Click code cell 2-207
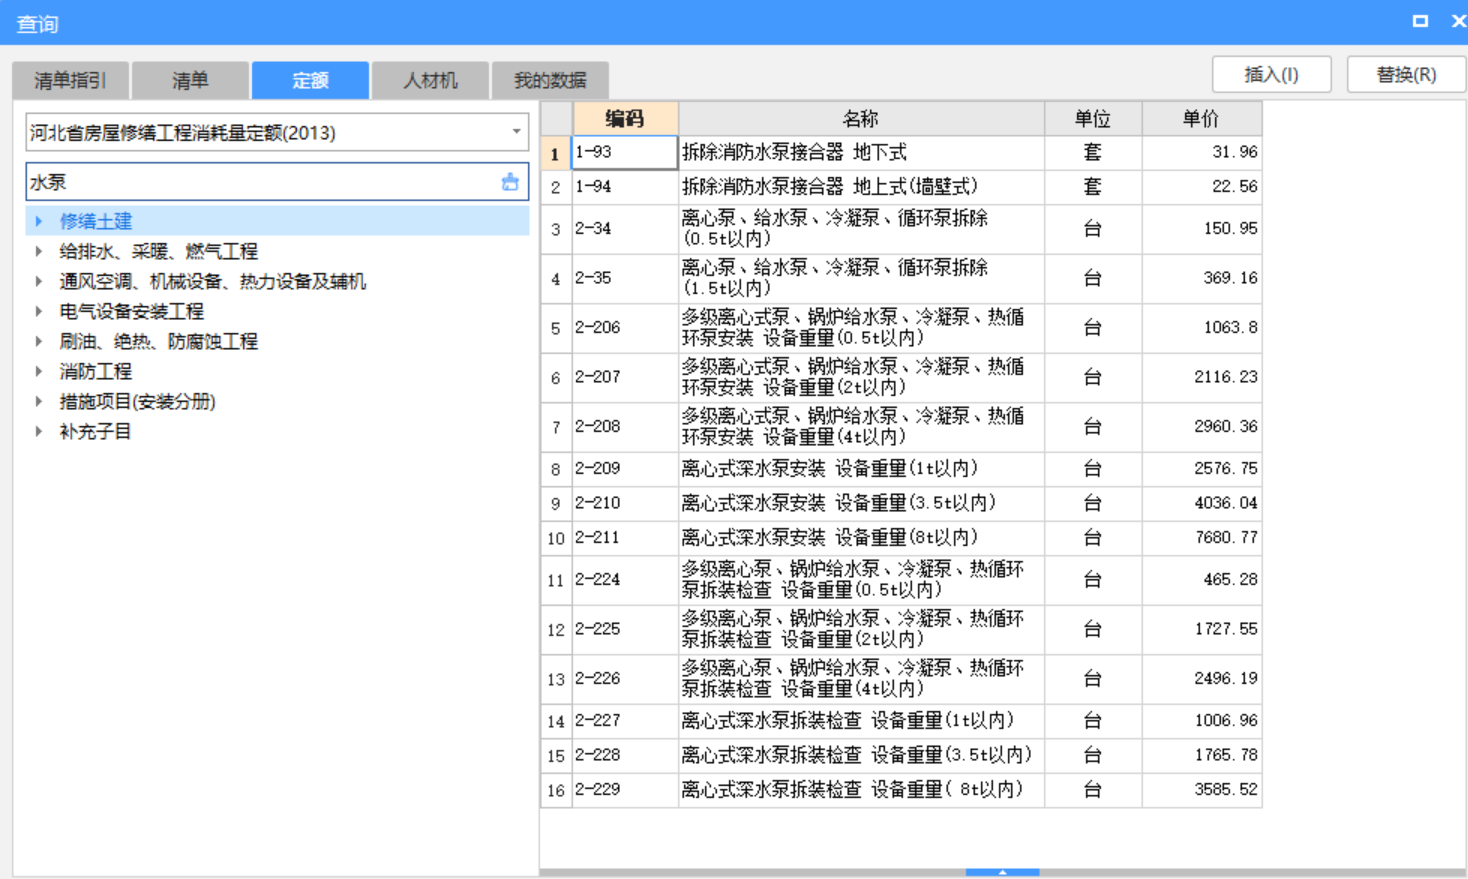 pyautogui.click(x=625, y=377)
